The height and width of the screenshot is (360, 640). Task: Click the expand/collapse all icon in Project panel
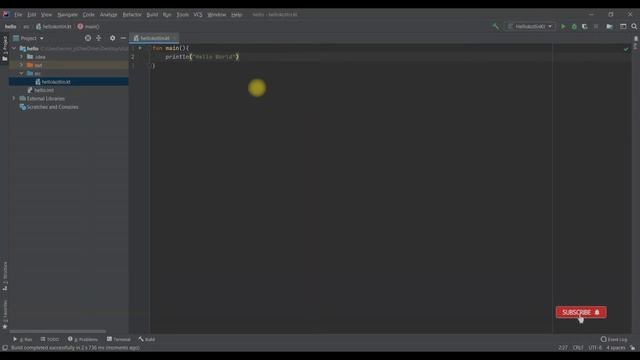click(x=99, y=38)
